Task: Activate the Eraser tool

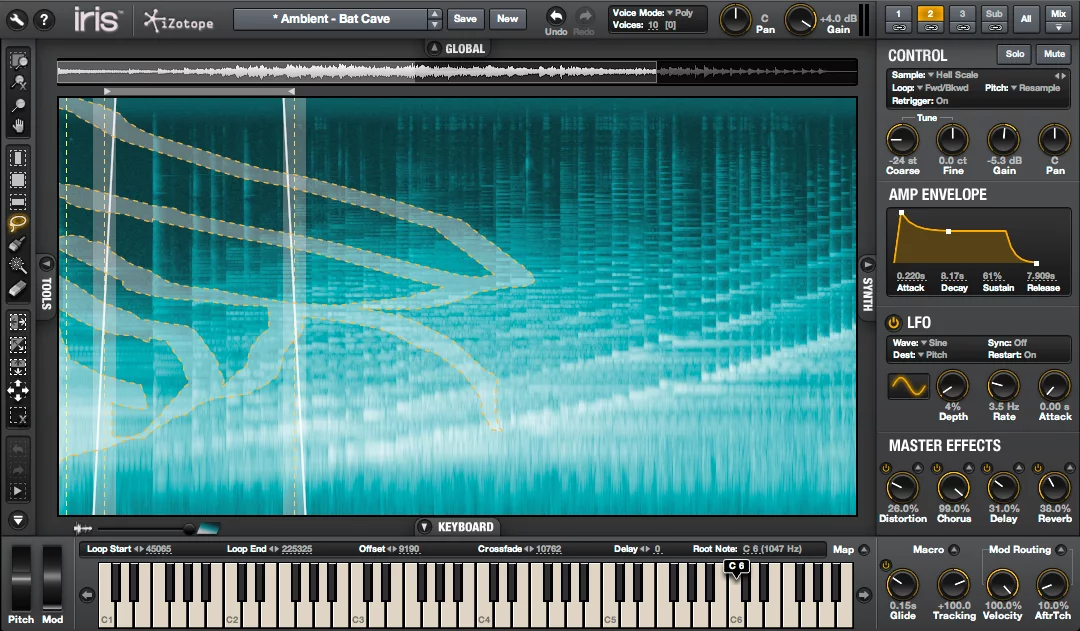Action: tap(18, 288)
